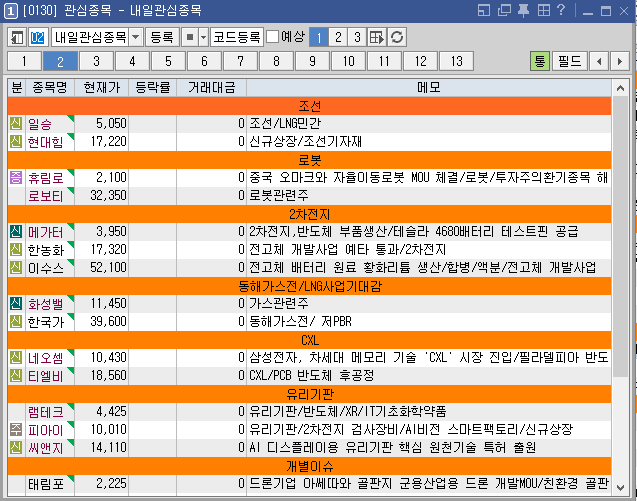Sort by 거래대금 column header

(x=212, y=87)
